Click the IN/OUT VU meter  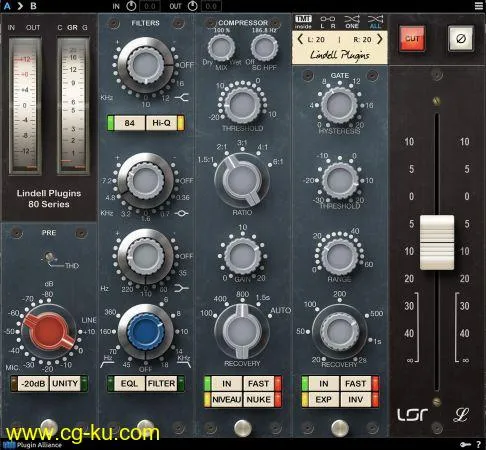coord(25,105)
